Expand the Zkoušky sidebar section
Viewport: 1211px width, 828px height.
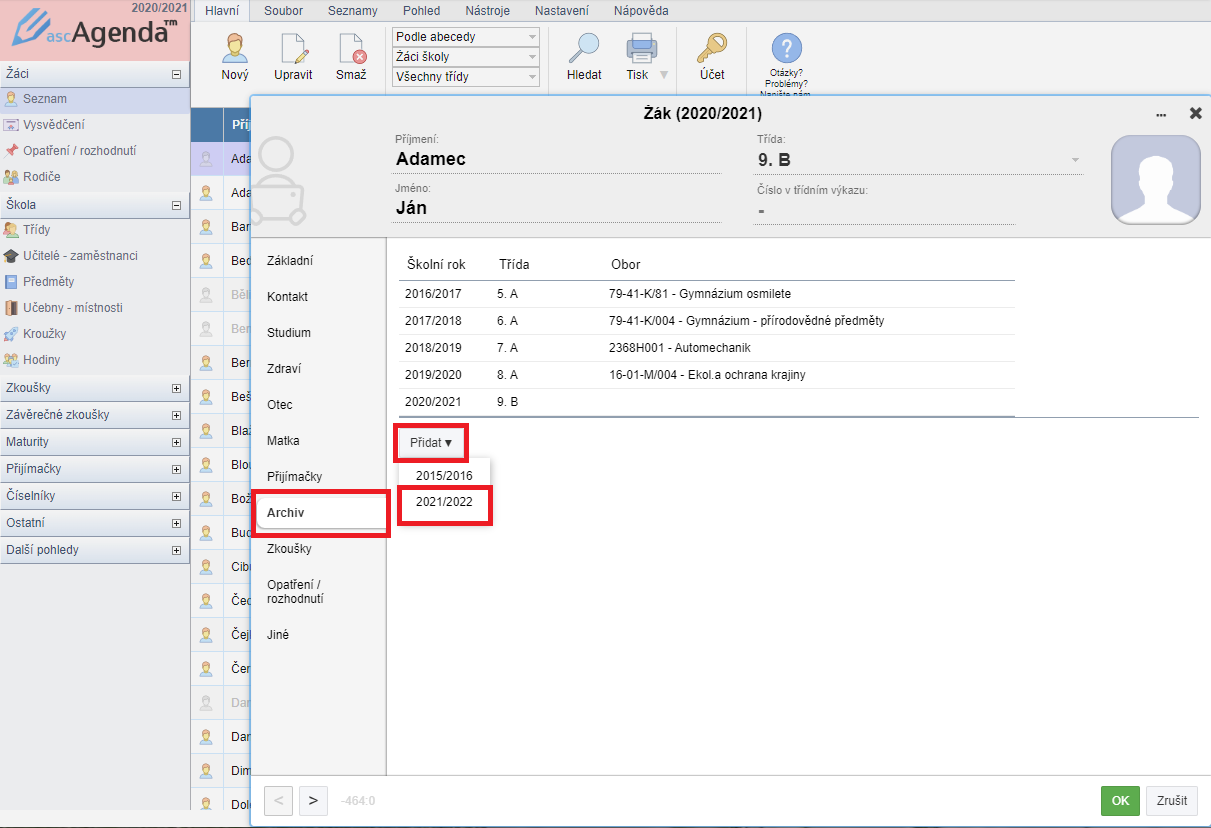click(176, 388)
